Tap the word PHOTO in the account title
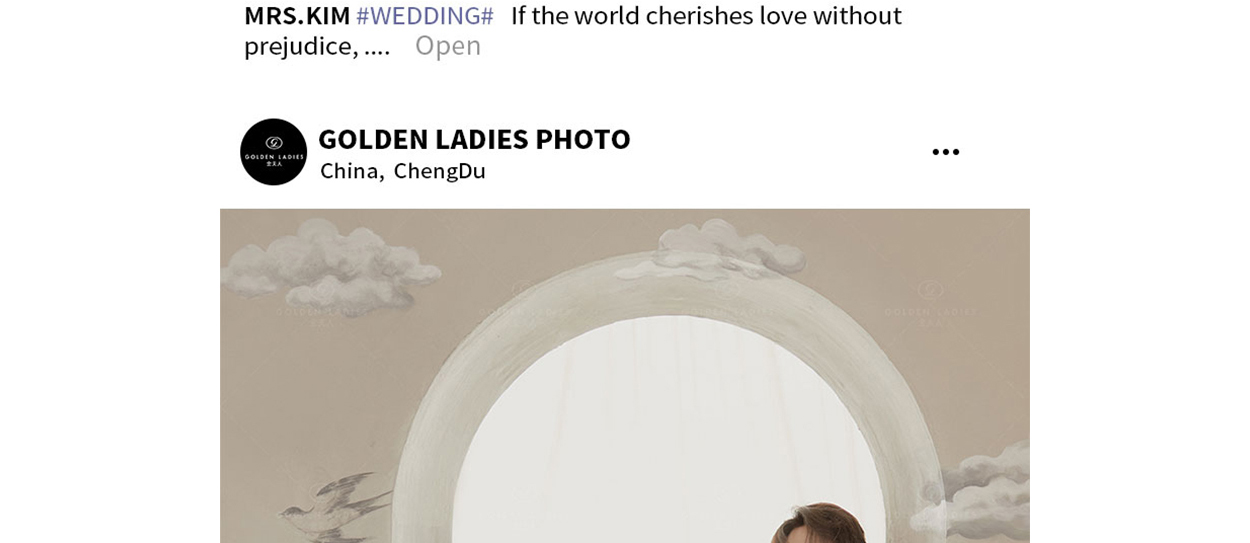The height and width of the screenshot is (543, 1250). (x=583, y=139)
